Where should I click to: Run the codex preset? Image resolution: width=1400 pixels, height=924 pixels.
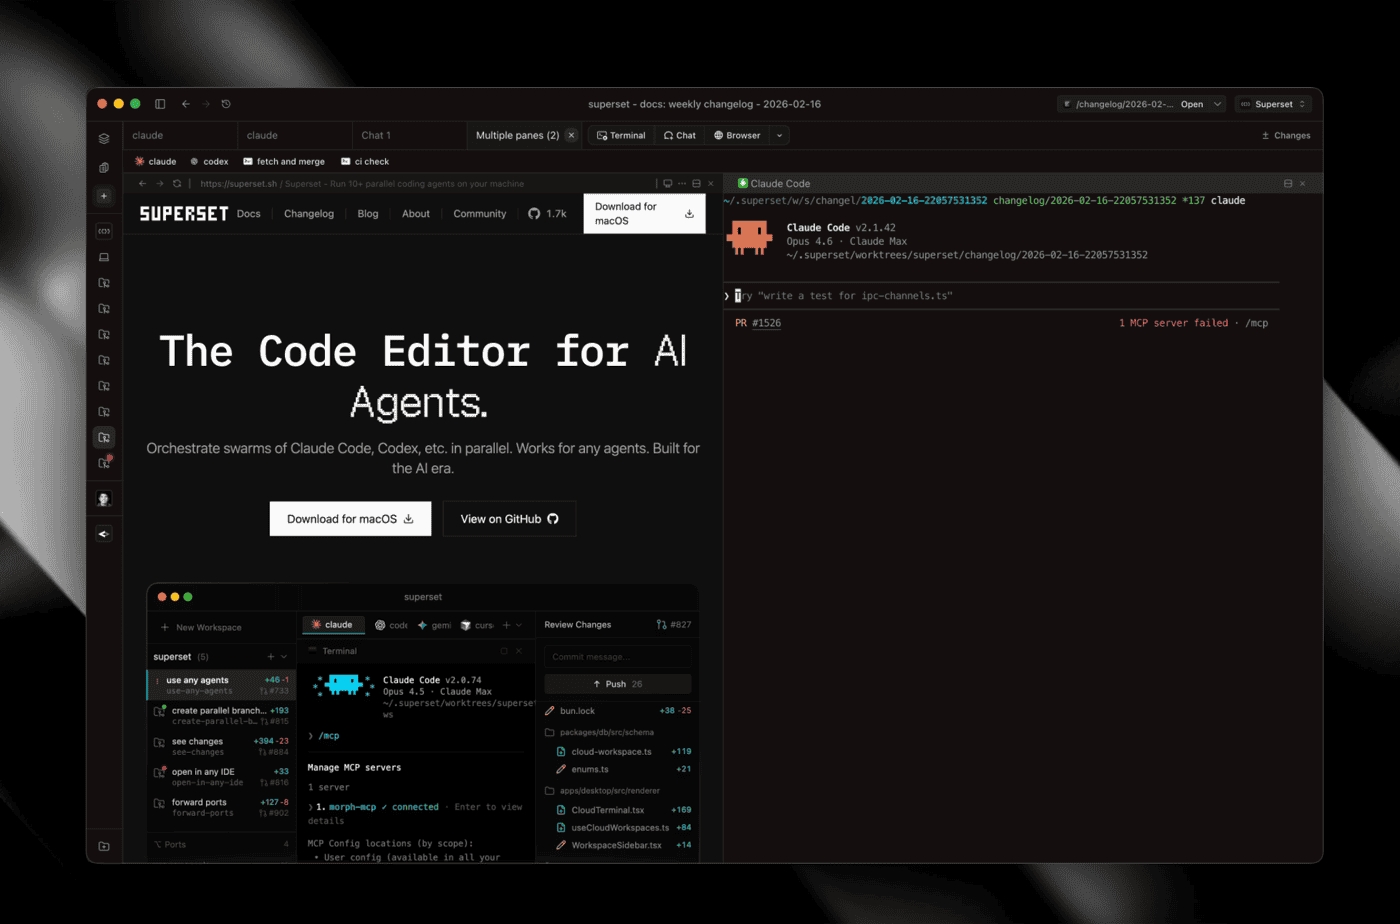pos(209,161)
